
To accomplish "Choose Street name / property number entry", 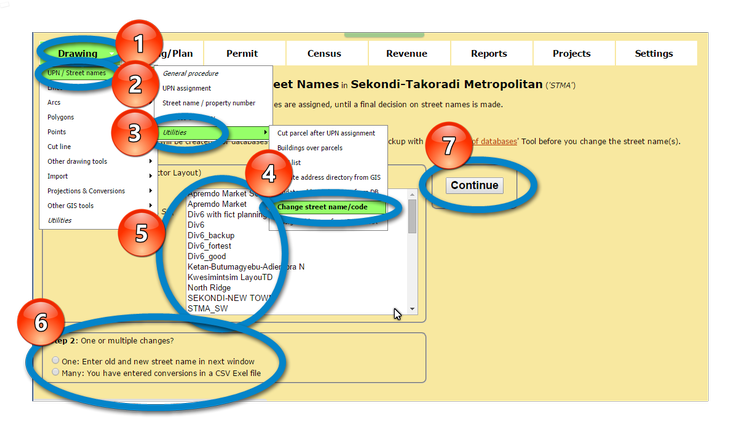I will click(x=209, y=103).
